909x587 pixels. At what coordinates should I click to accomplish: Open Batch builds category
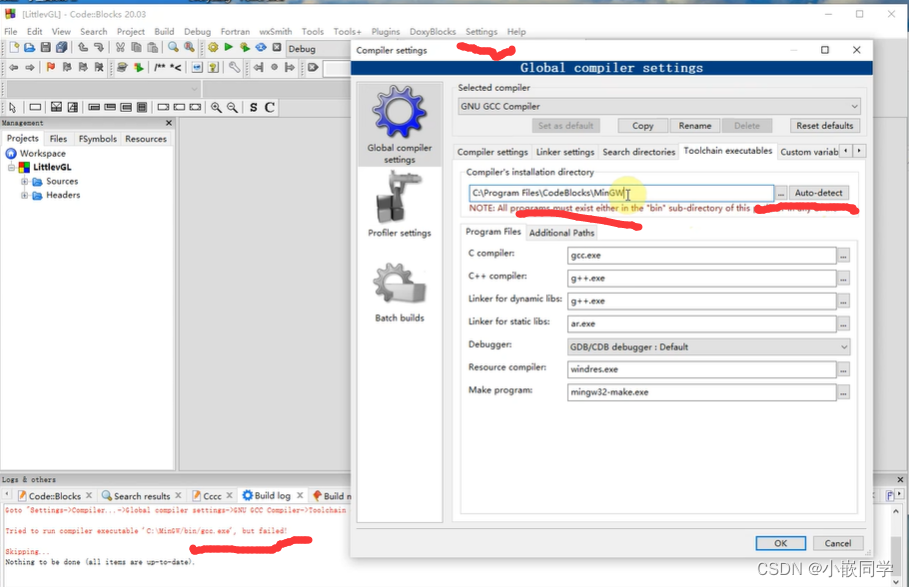tap(399, 291)
